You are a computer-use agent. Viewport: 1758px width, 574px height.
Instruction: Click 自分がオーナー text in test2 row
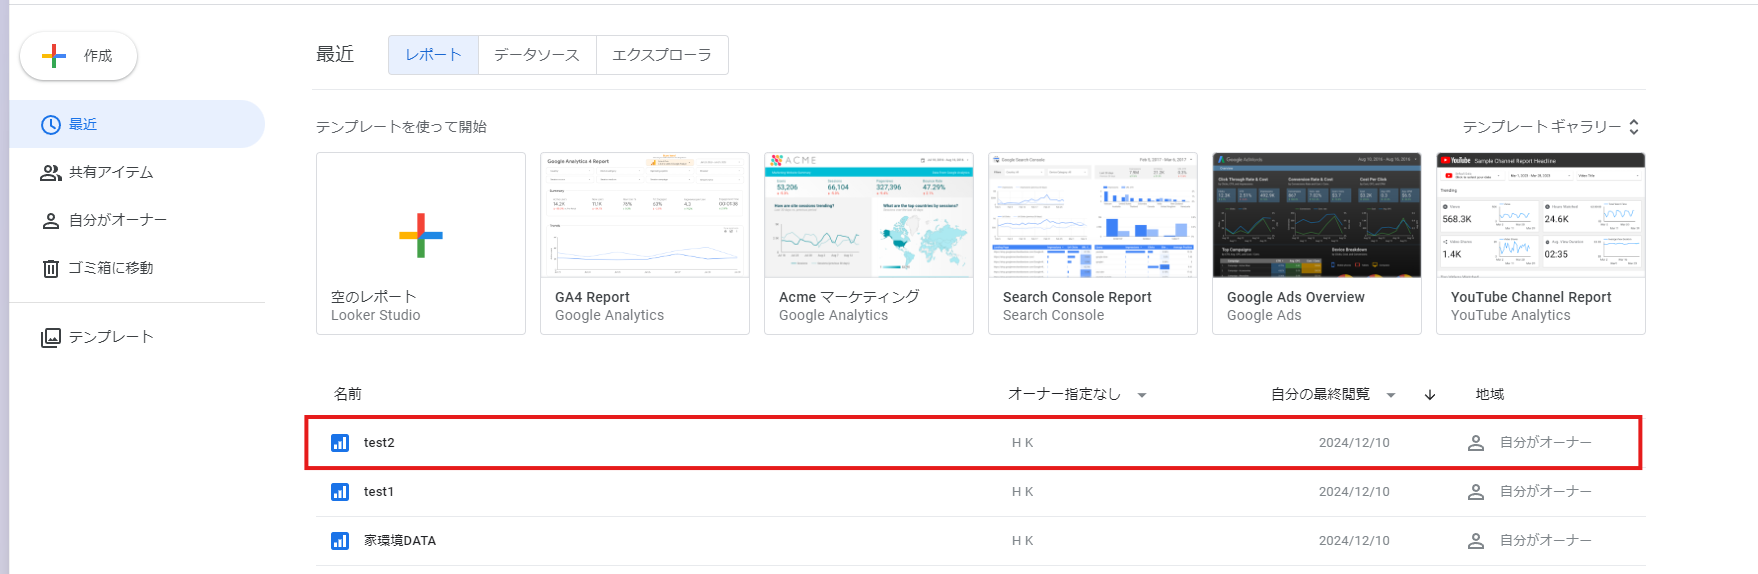[1546, 443]
